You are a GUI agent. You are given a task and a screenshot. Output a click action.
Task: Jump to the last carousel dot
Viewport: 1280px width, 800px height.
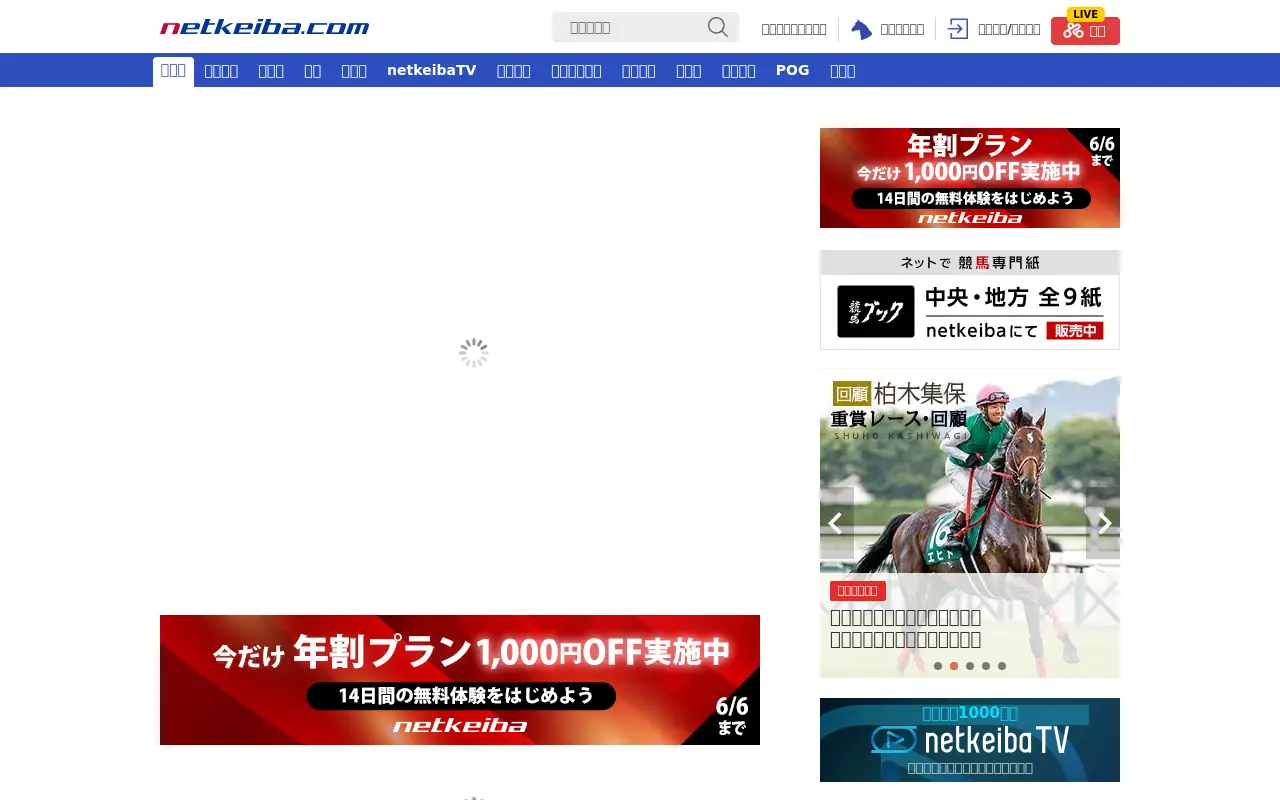click(x=1002, y=666)
